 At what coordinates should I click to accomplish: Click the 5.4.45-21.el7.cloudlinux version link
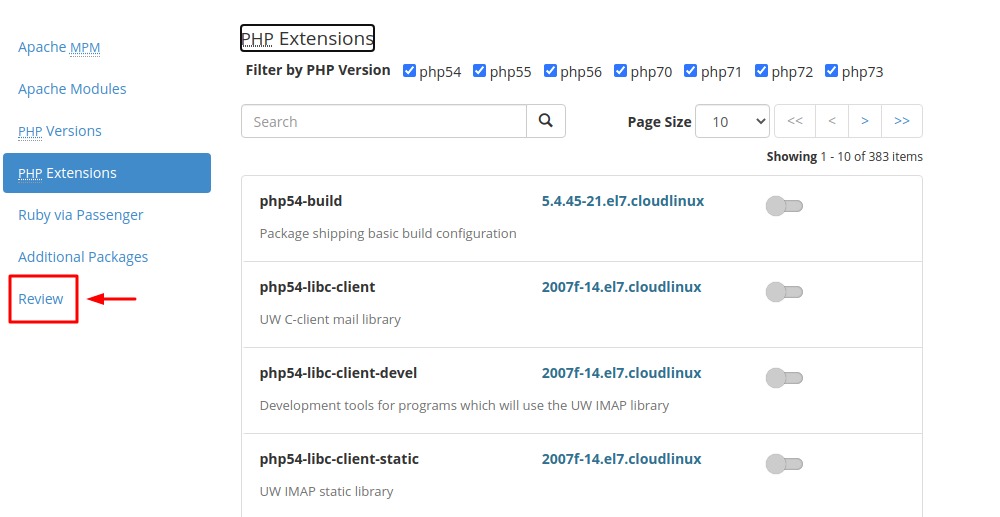pos(622,201)
